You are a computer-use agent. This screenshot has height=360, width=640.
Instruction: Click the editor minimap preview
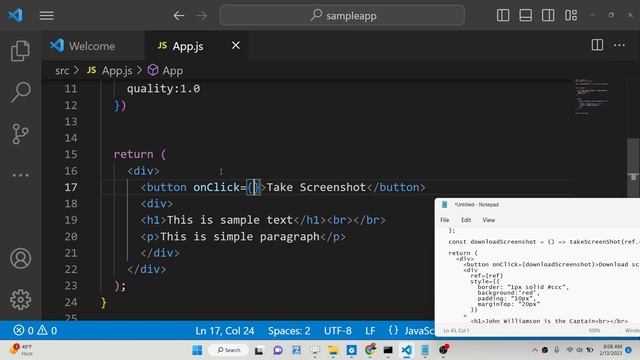click(591, 96)
